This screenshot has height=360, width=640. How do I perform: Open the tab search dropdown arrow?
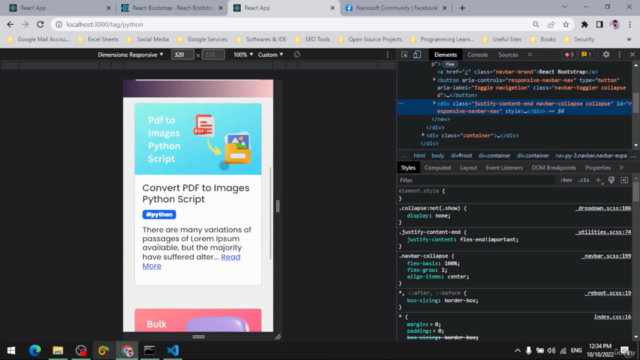coord(564,7)
